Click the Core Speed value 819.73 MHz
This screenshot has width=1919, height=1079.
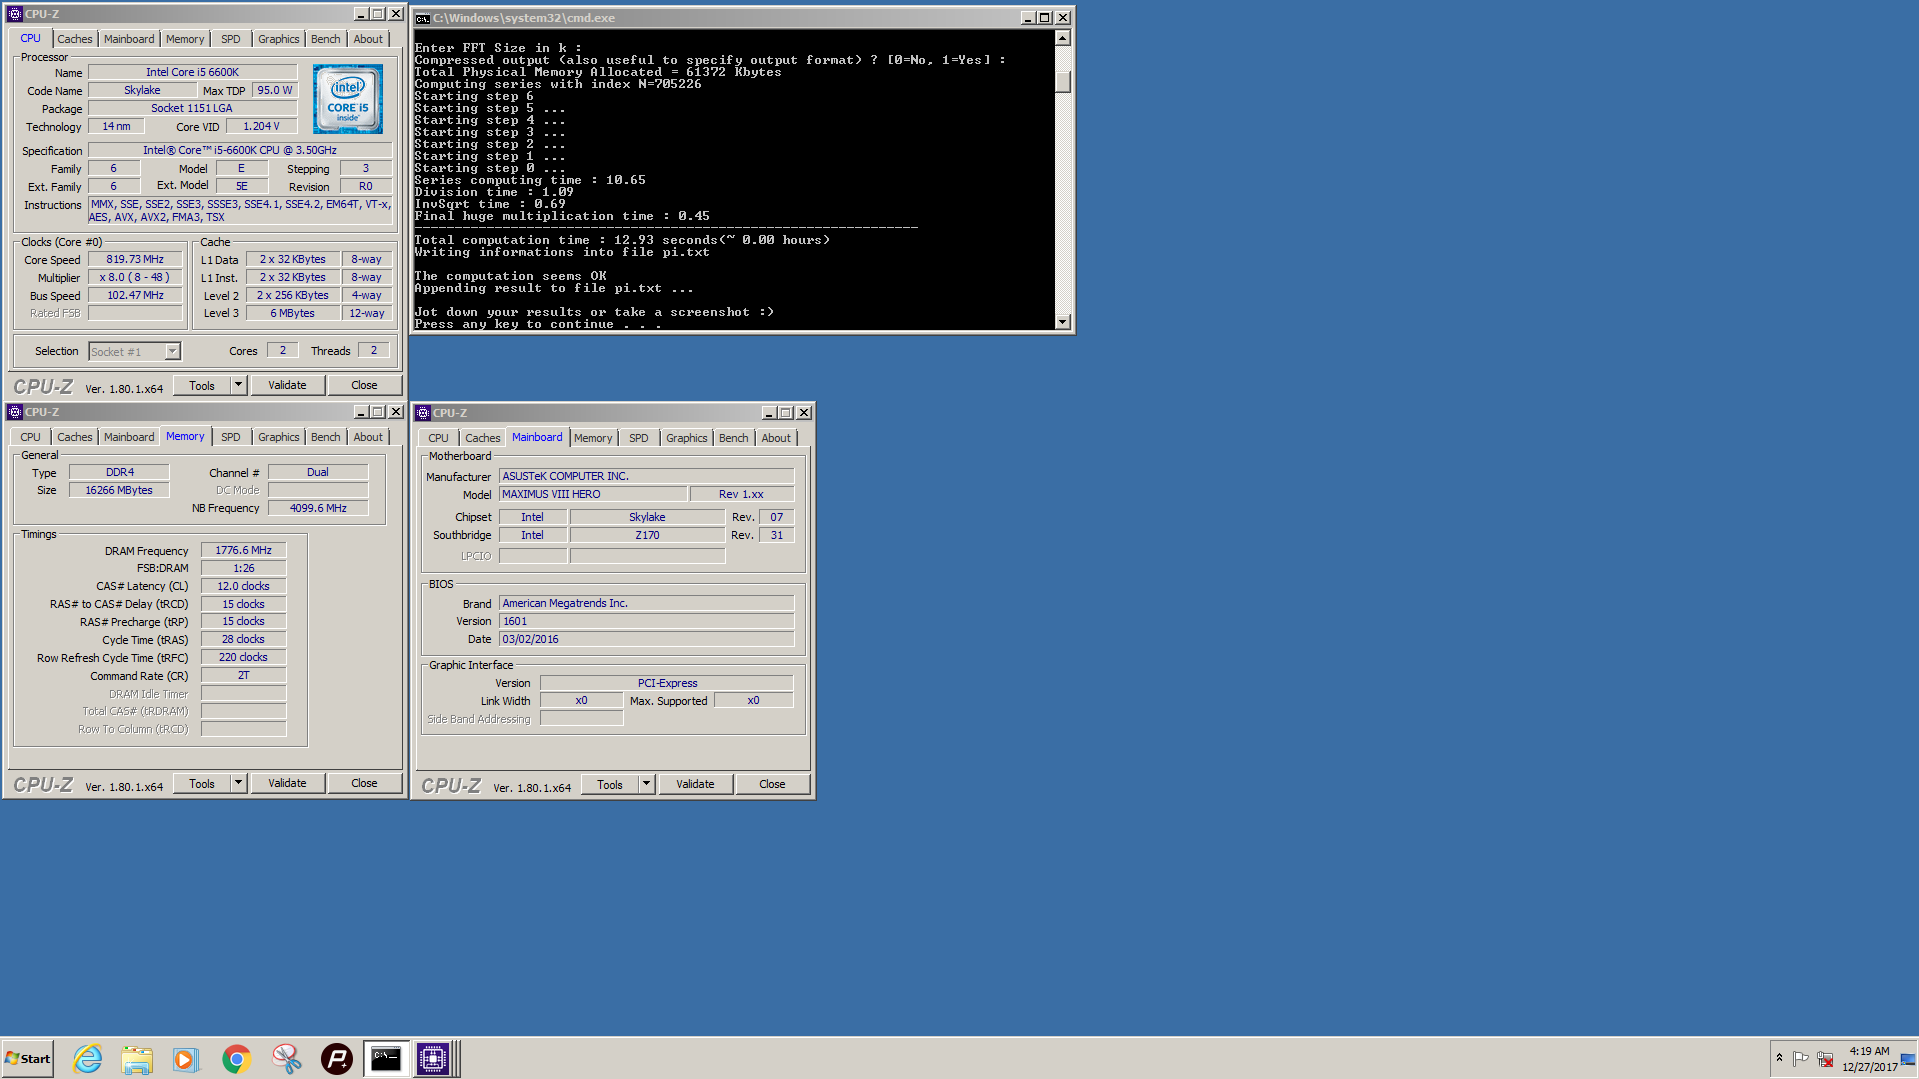(x=135, y=259)
